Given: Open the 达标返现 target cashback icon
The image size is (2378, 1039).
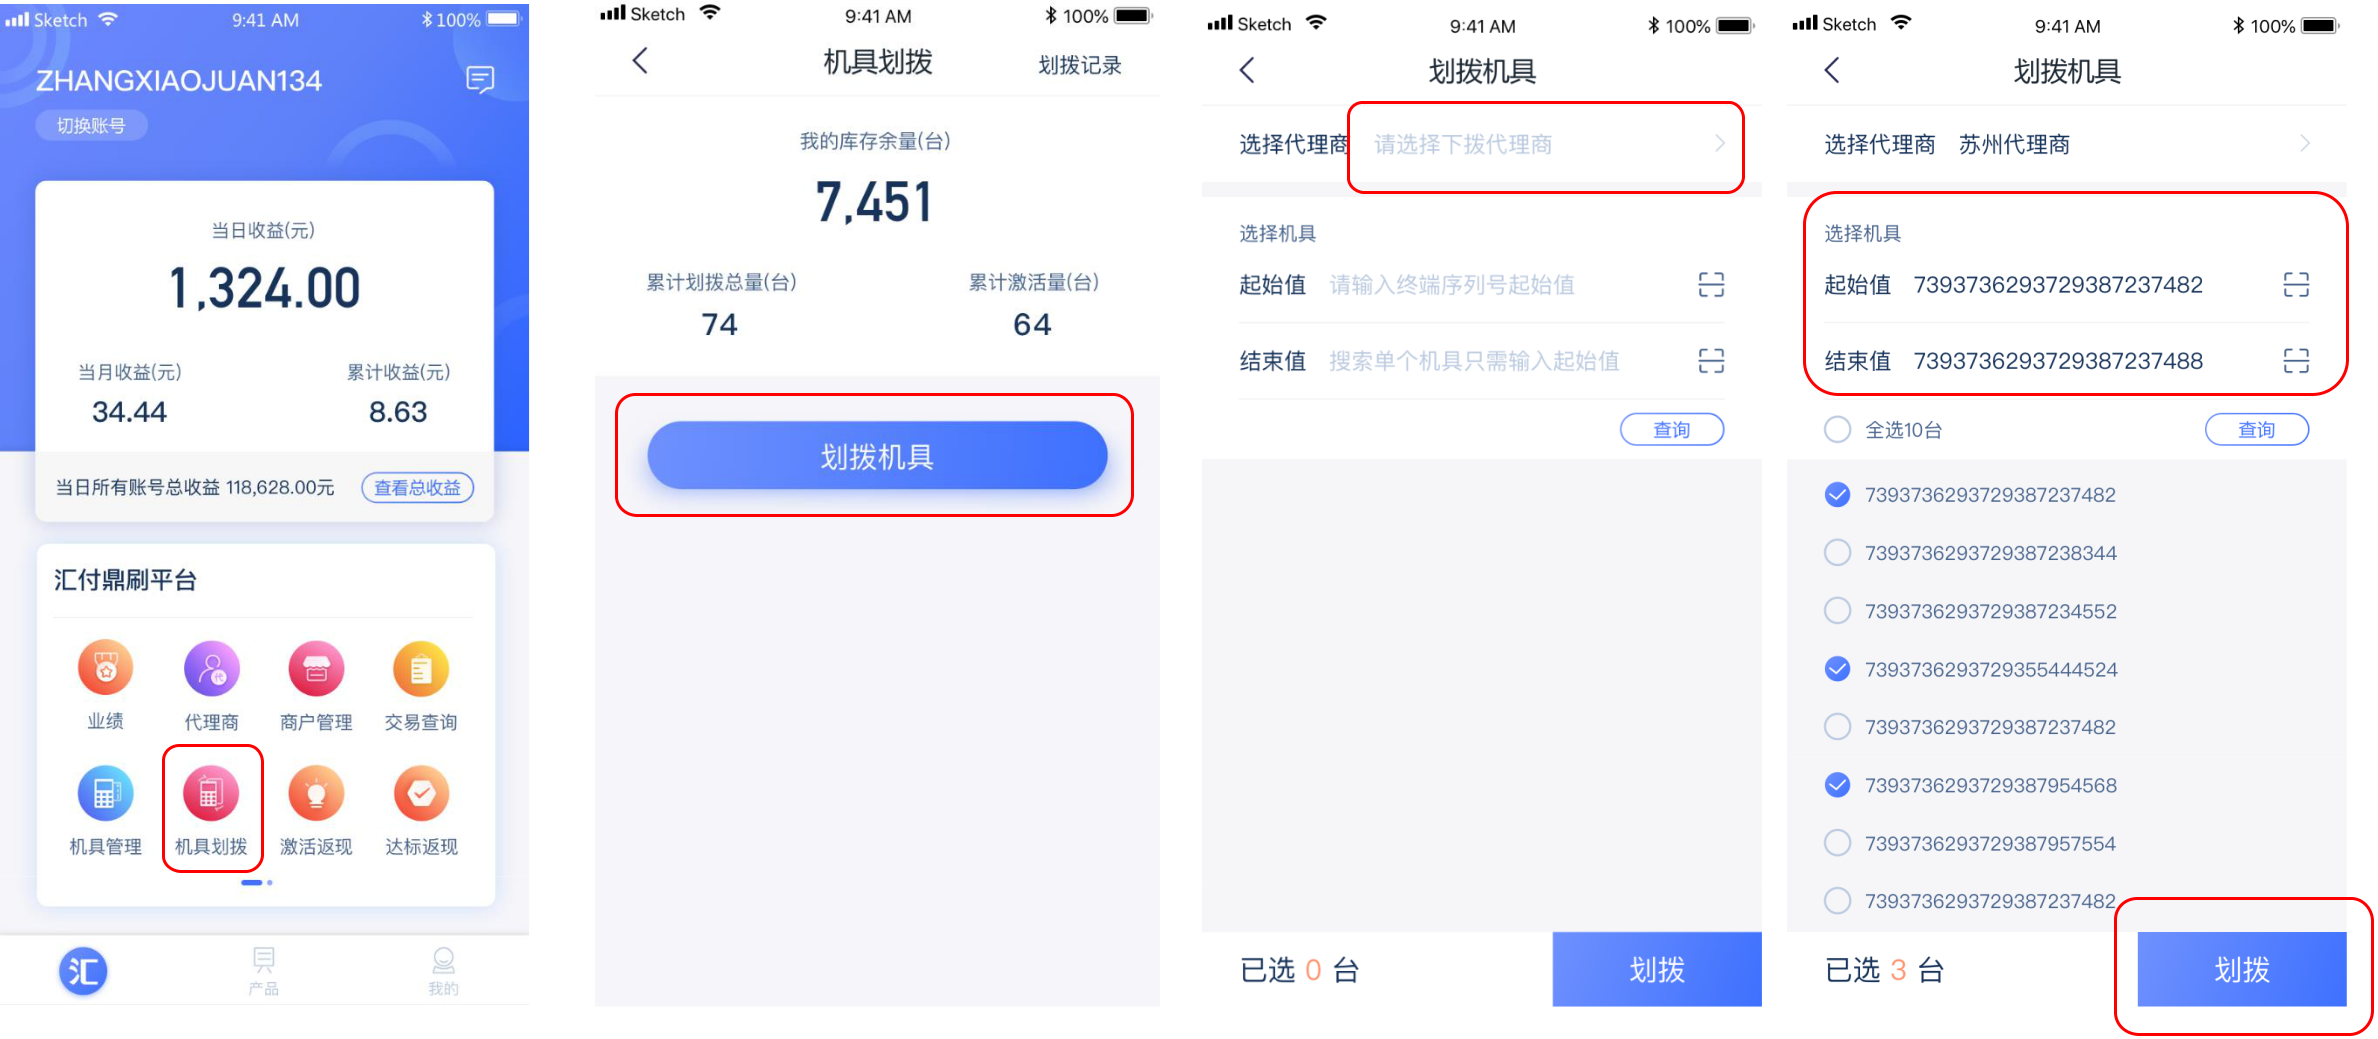Looking at the screenshot, I should pyautogui.click(x=421, y=793).
